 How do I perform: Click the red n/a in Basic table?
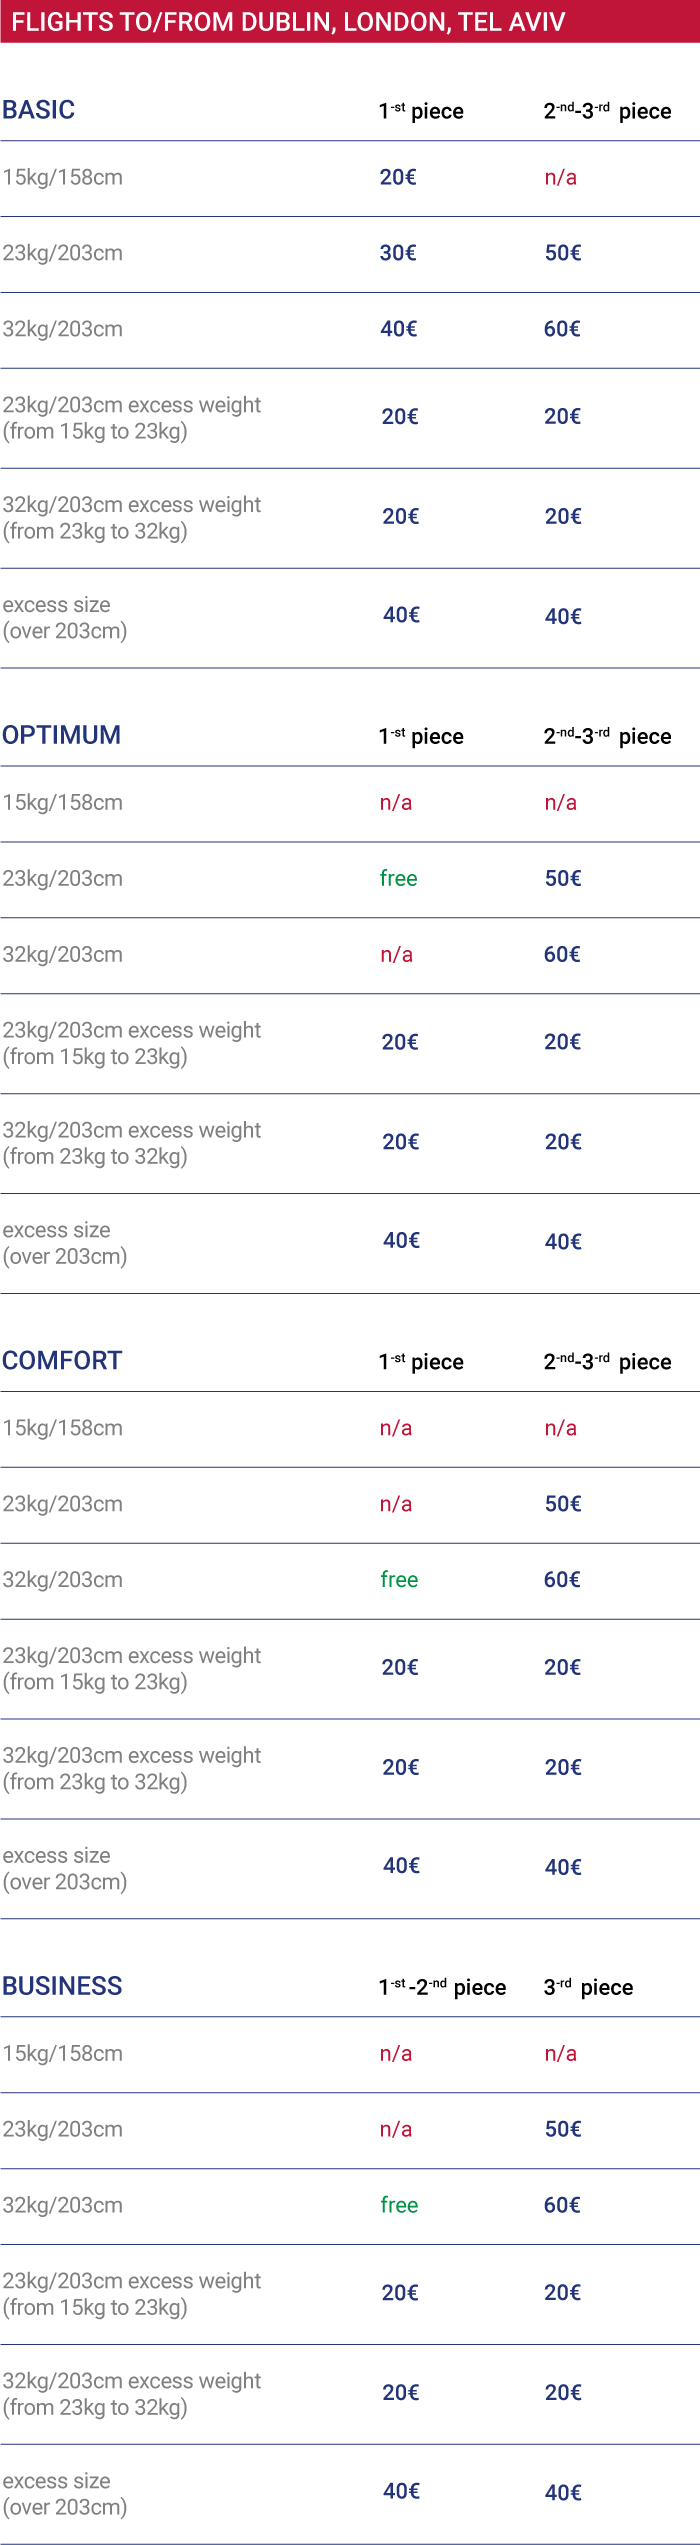point(560,178)
